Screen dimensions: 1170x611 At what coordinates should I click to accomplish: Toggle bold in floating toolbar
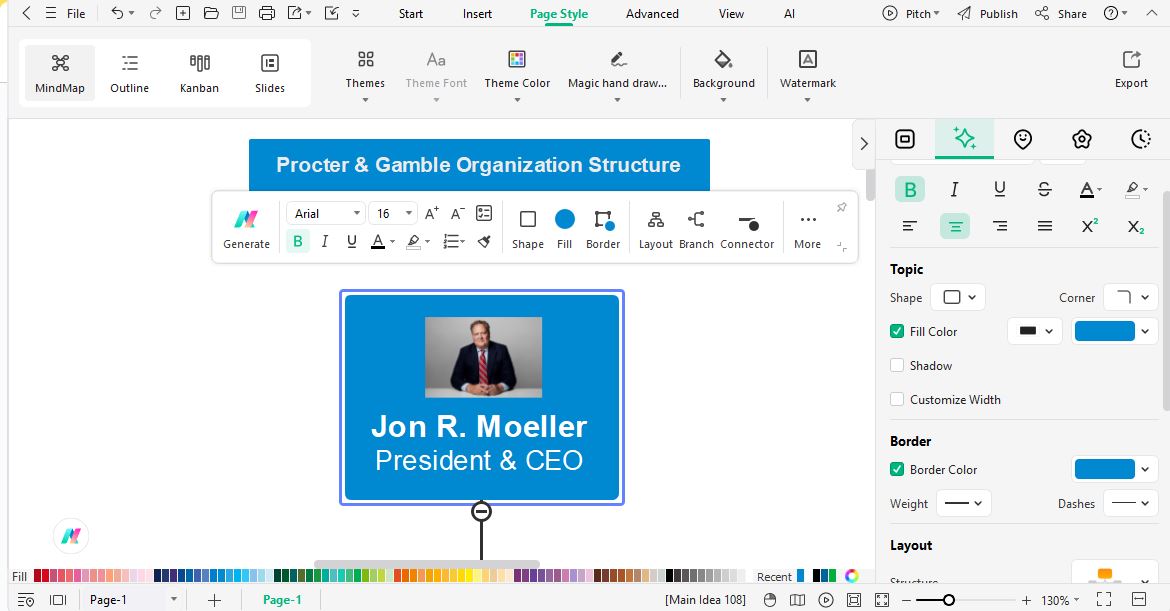298,241
